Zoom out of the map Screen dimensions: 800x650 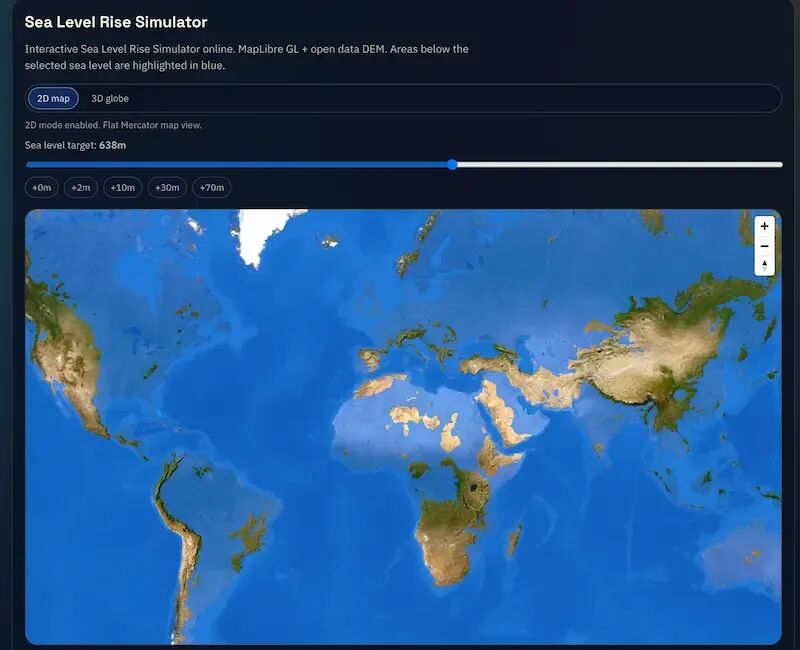coord(764,246)
